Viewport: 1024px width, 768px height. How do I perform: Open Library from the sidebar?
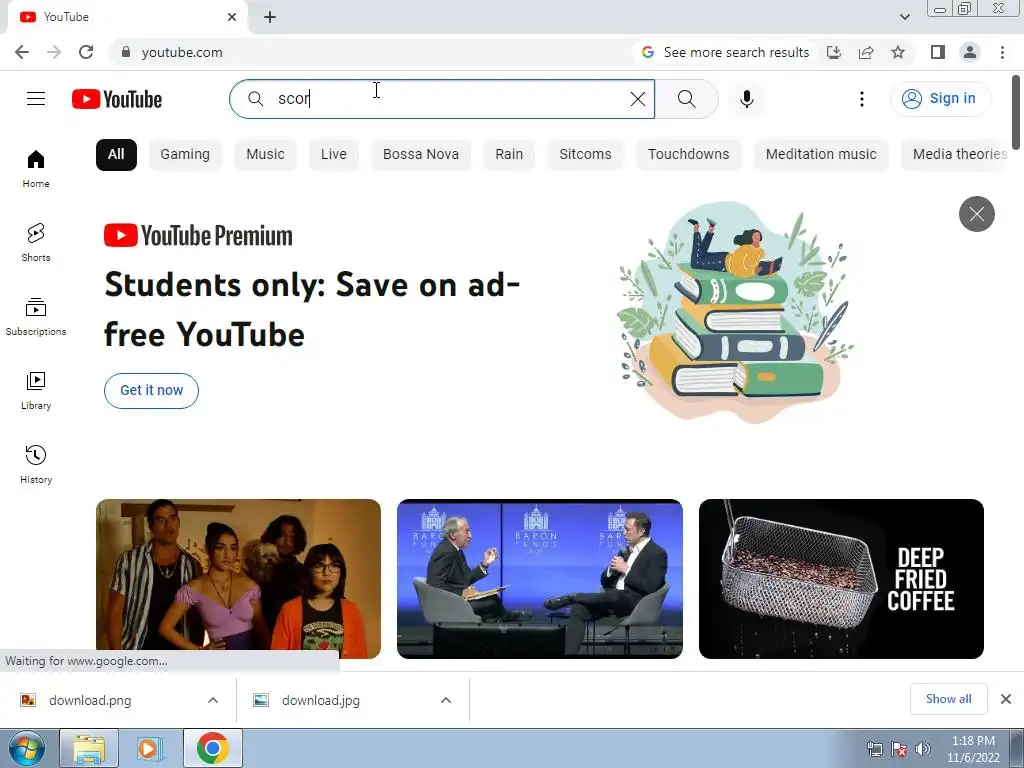pos(36,391)
